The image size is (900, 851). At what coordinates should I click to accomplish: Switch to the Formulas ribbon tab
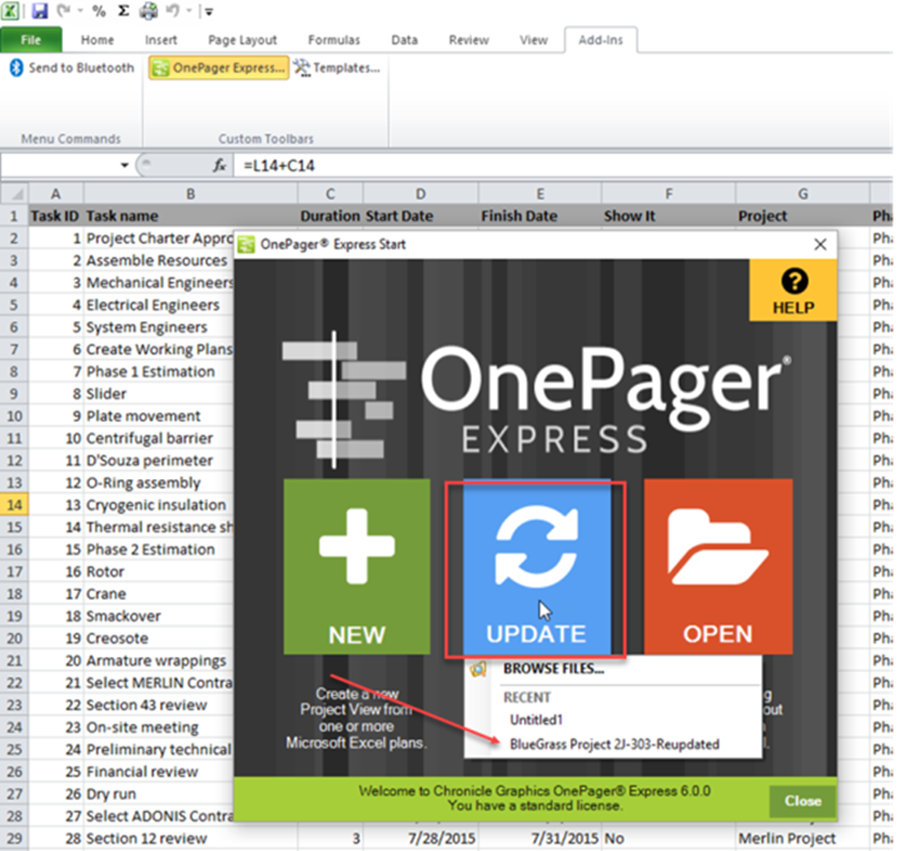click(333, 40)
